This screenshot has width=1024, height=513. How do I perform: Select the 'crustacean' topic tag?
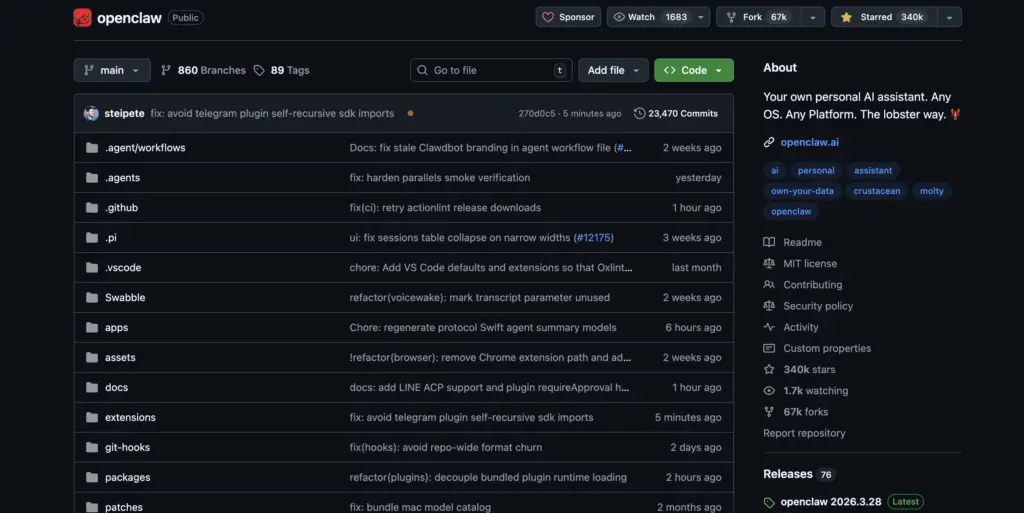click(876, 191)
